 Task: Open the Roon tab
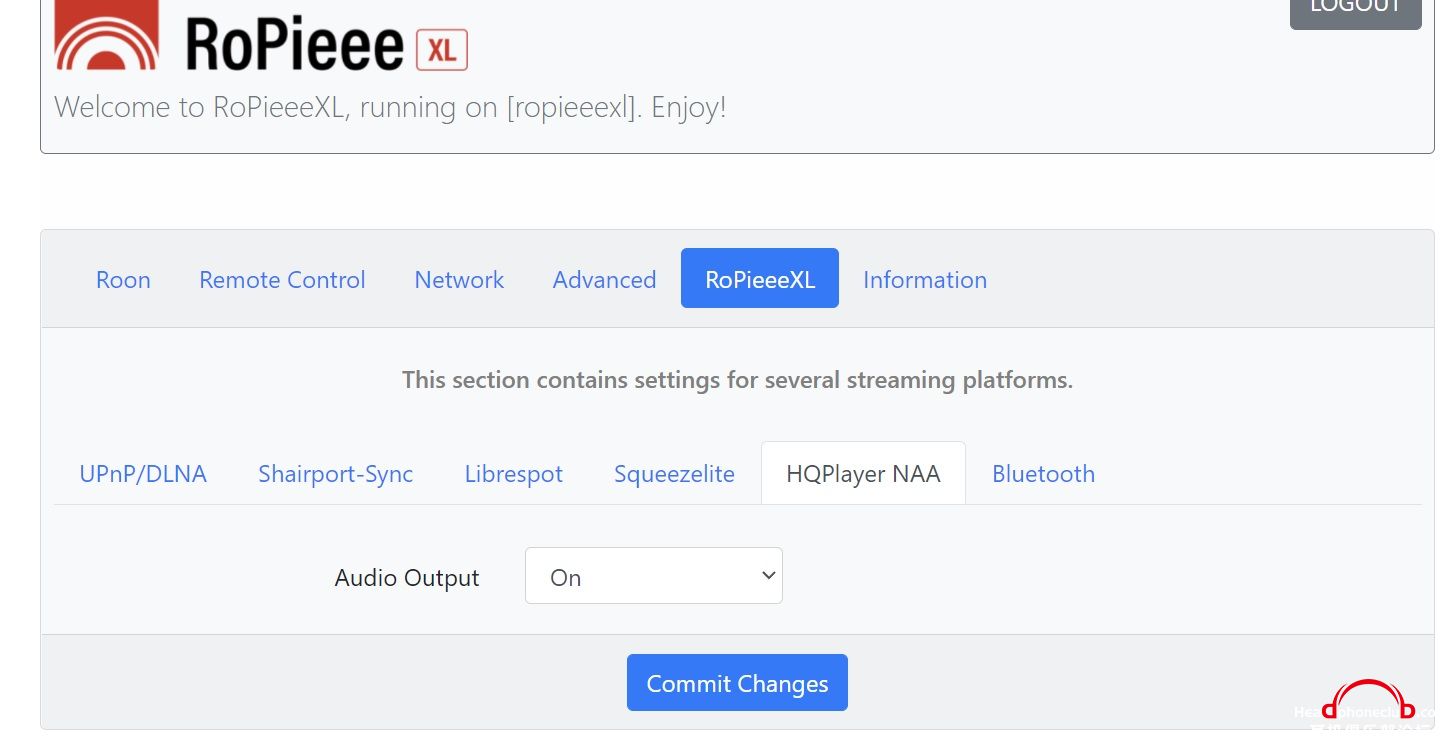click(x=123, y=279)
